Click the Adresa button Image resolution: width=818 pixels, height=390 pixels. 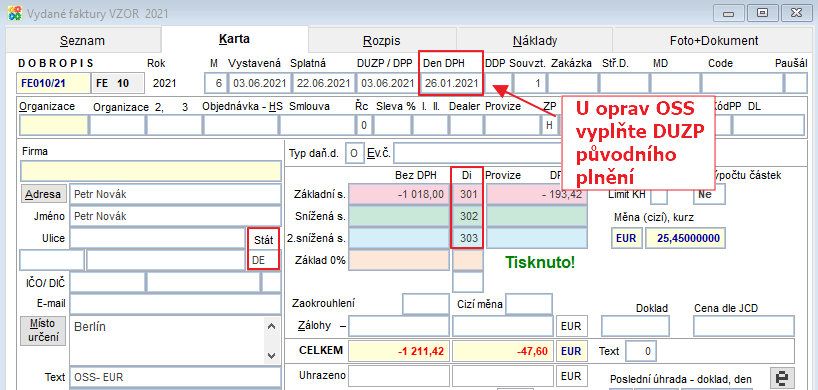pos(44,194)
